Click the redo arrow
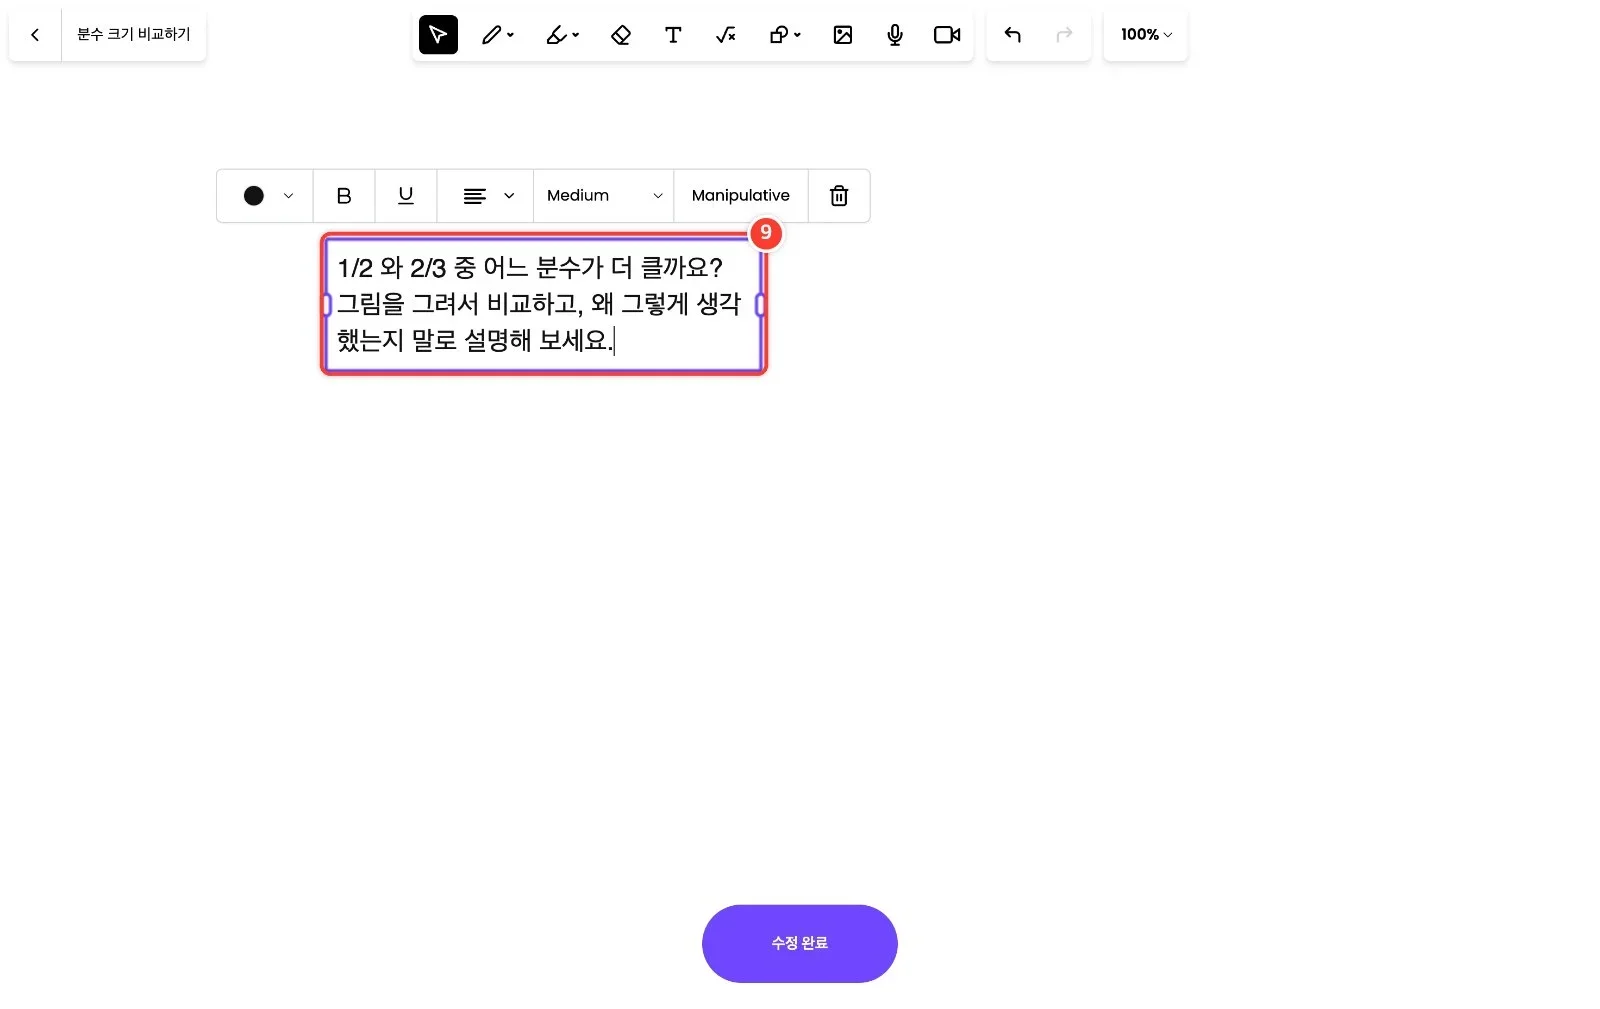 click(1064, 35)
